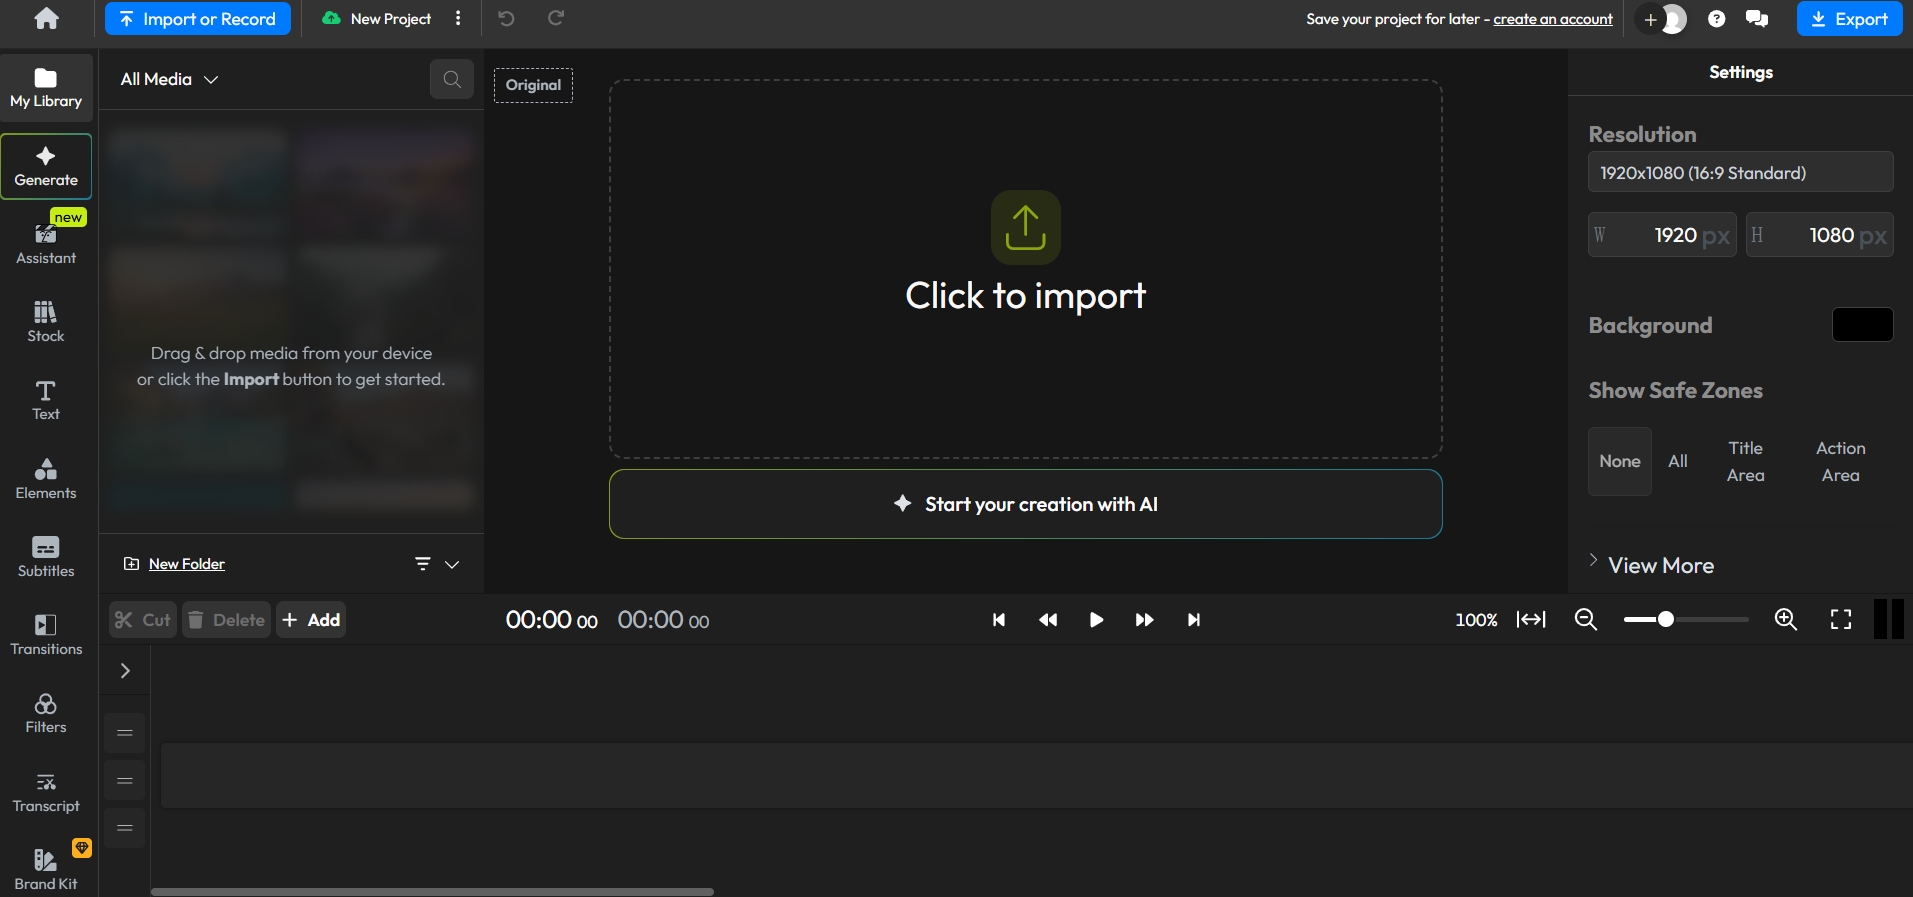
Task: Open the Stock media panel
Action: tap(46, 322)
